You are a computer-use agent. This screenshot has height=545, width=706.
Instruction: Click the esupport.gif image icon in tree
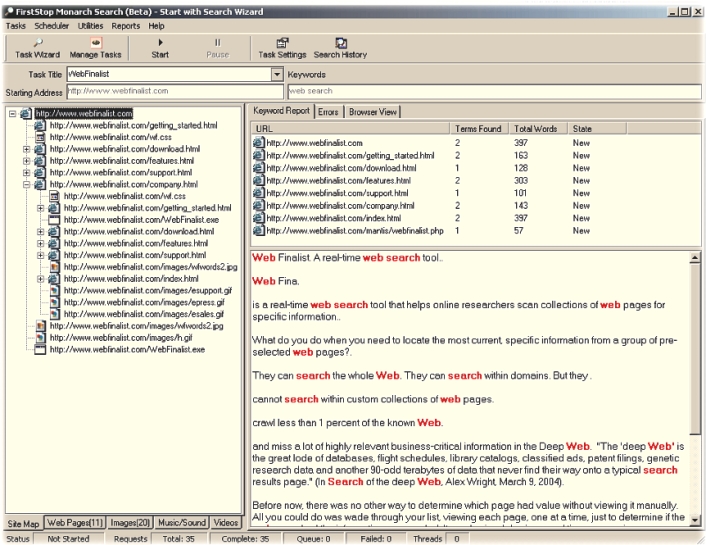54,291
